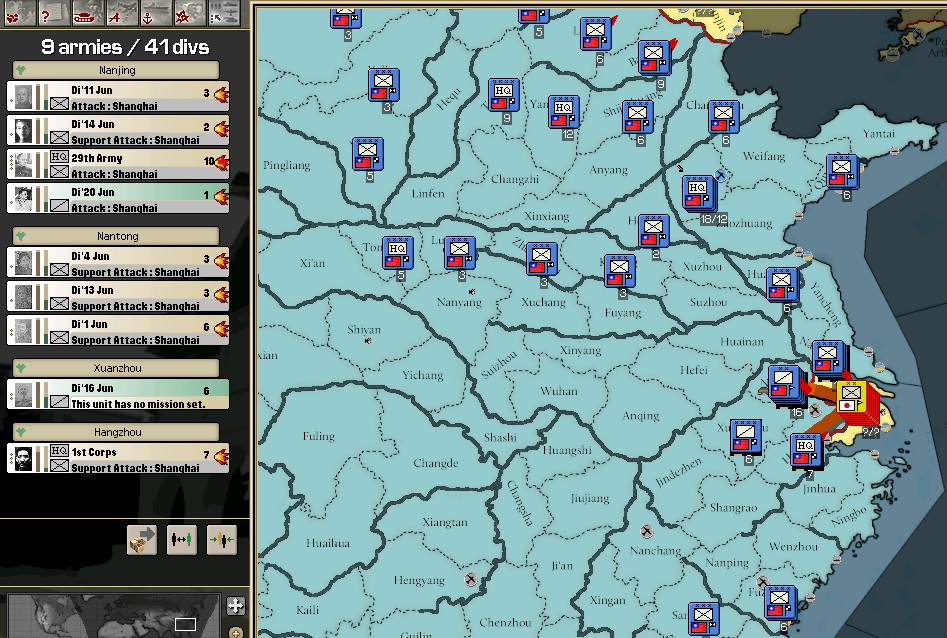Click the merge units button
This screenshot has height=638, width=947.
click(x=222, y=539)
